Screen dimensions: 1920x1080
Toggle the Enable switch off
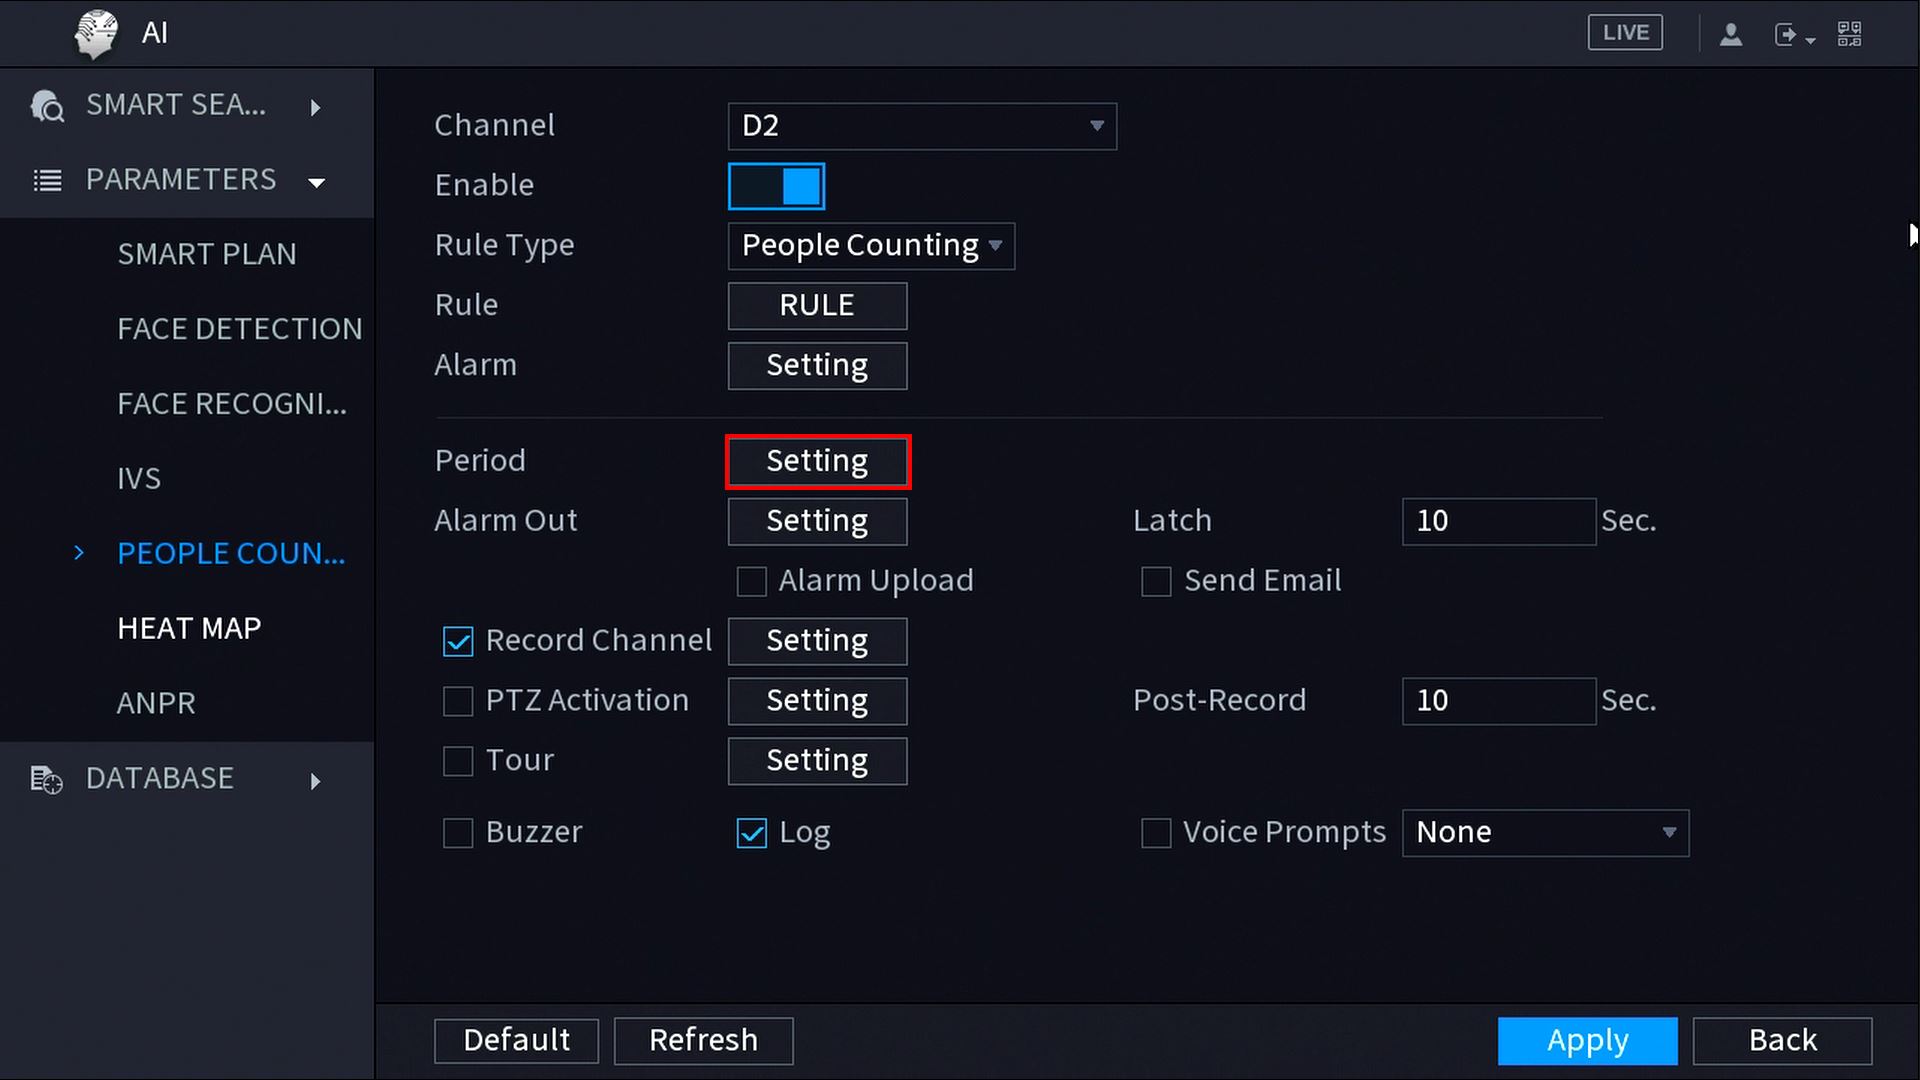777,186
